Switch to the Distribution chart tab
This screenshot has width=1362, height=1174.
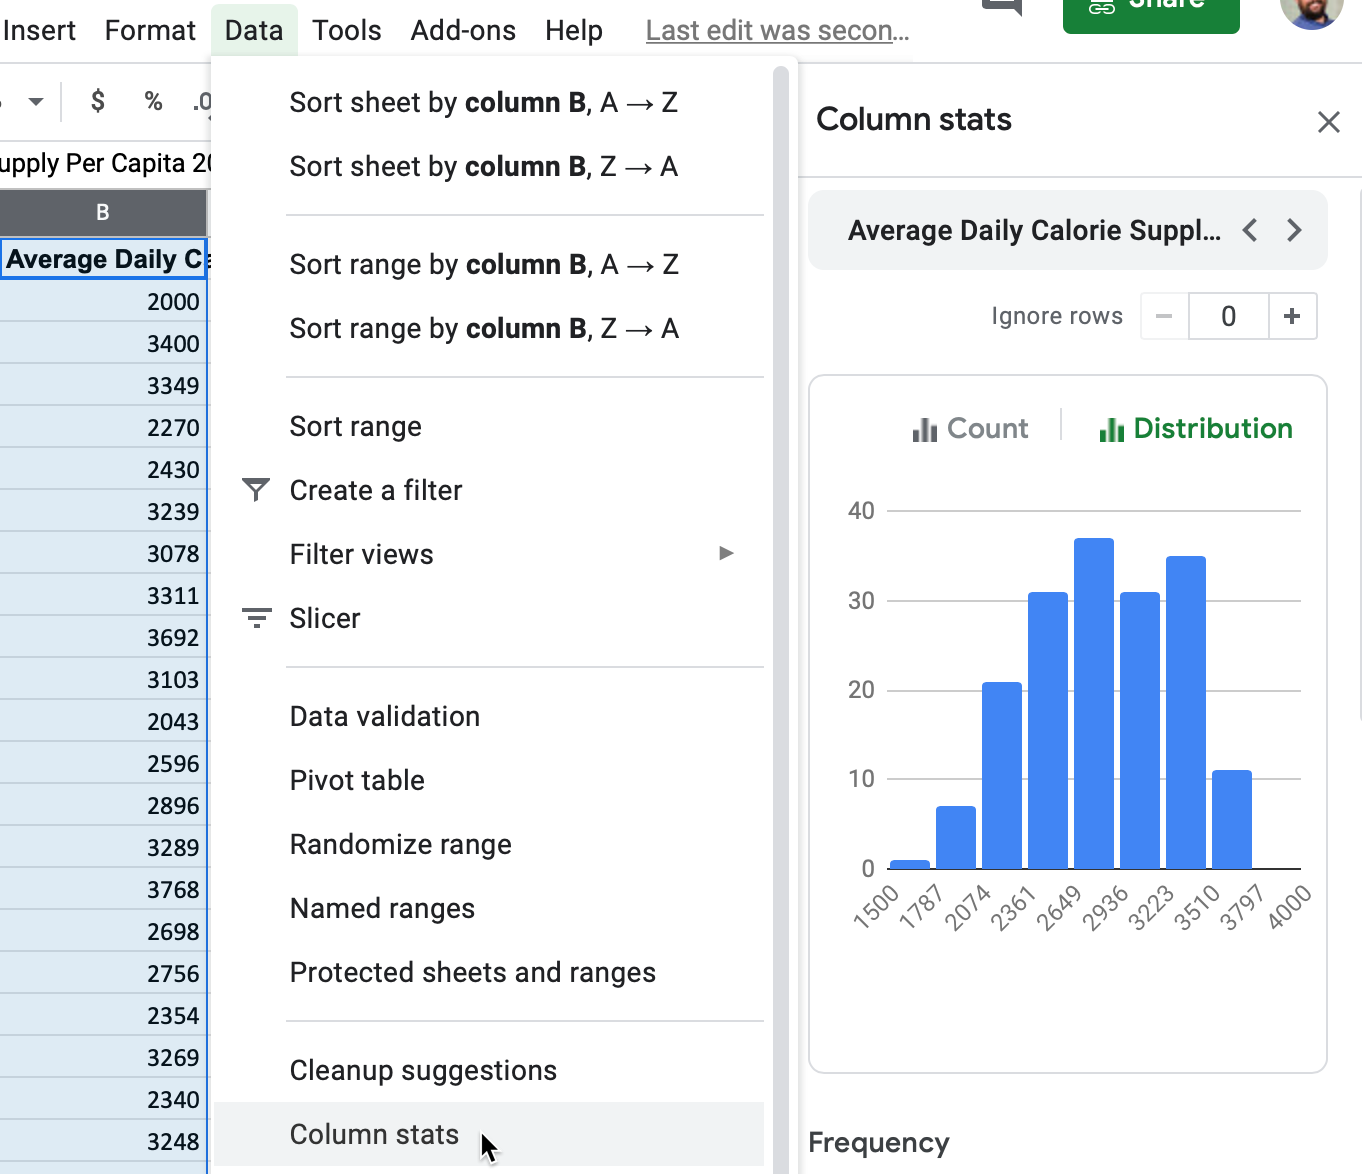click(1195, 429)
